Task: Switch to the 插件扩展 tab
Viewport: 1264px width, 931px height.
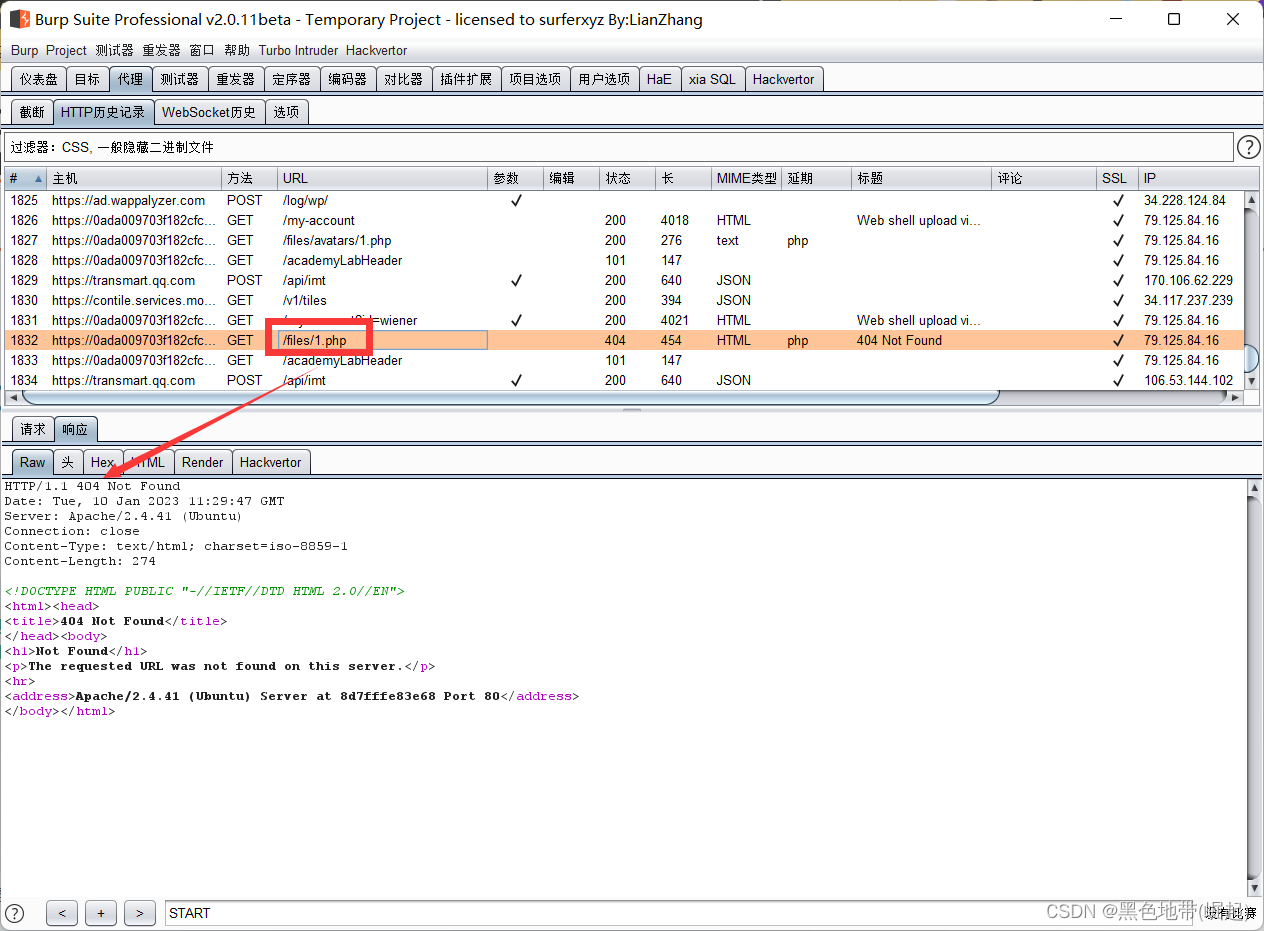Action: click(x=466, y=79)
